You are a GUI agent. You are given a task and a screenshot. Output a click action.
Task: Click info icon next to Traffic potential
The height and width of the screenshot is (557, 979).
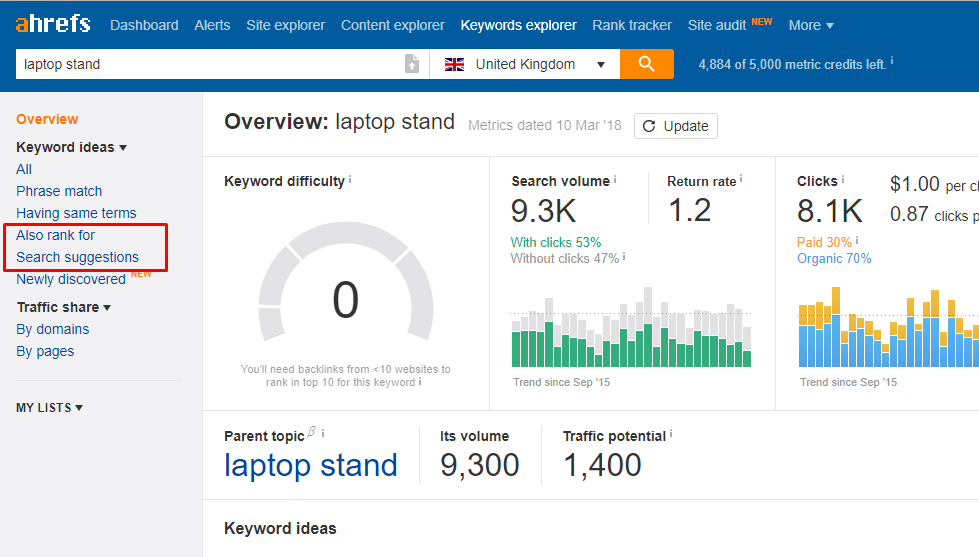click(671, 434)
